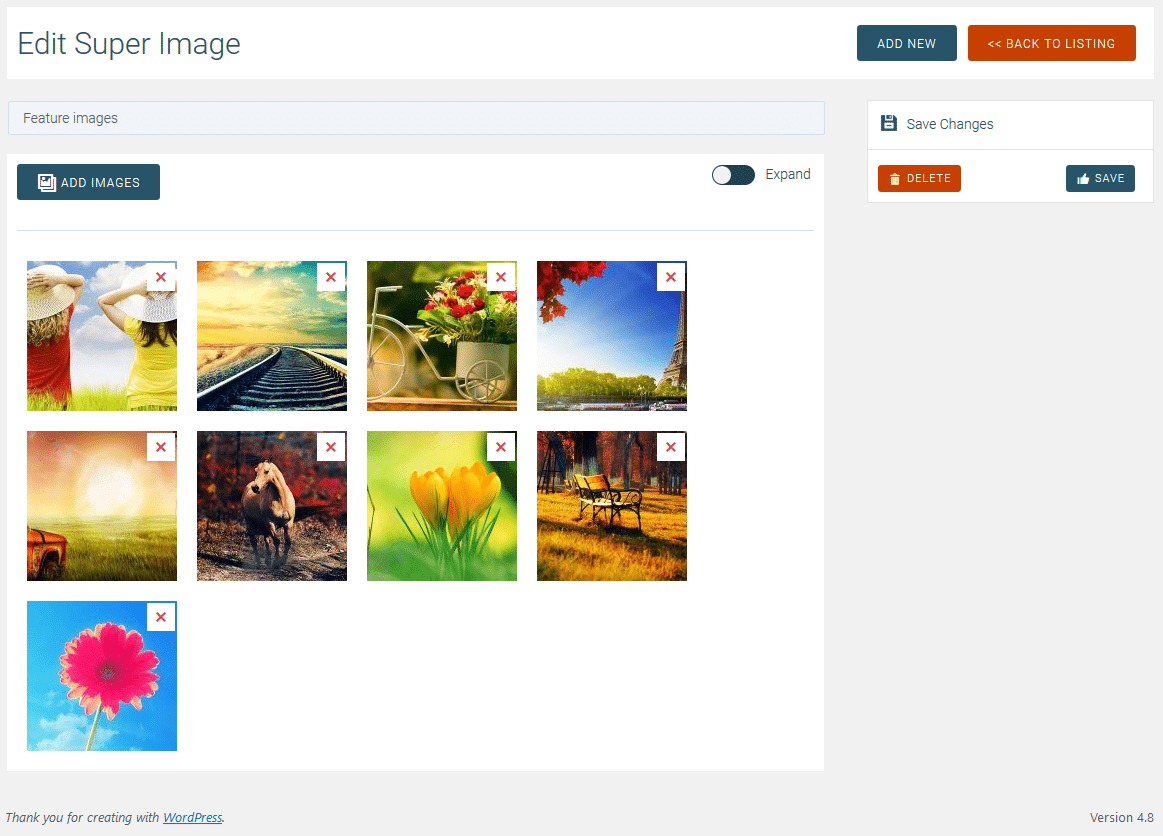Expand the Feature images panel header
The height and width of the screenshot is (836, 1163).
pyautogui.click(x=416, y=118)
